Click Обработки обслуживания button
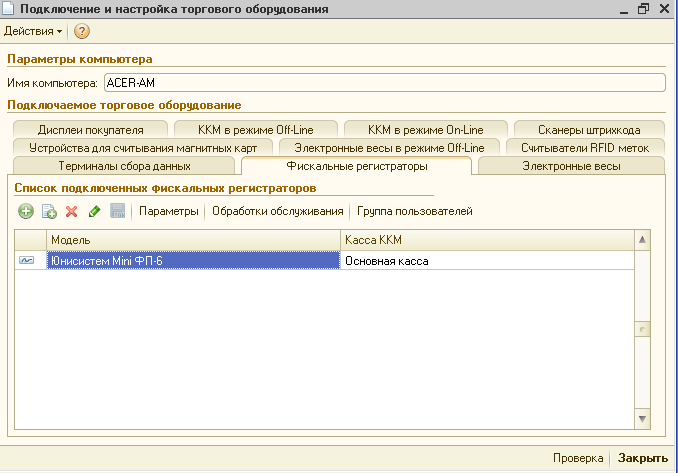The width and height of the screenshot is (678, 473). tap(278, 211)
